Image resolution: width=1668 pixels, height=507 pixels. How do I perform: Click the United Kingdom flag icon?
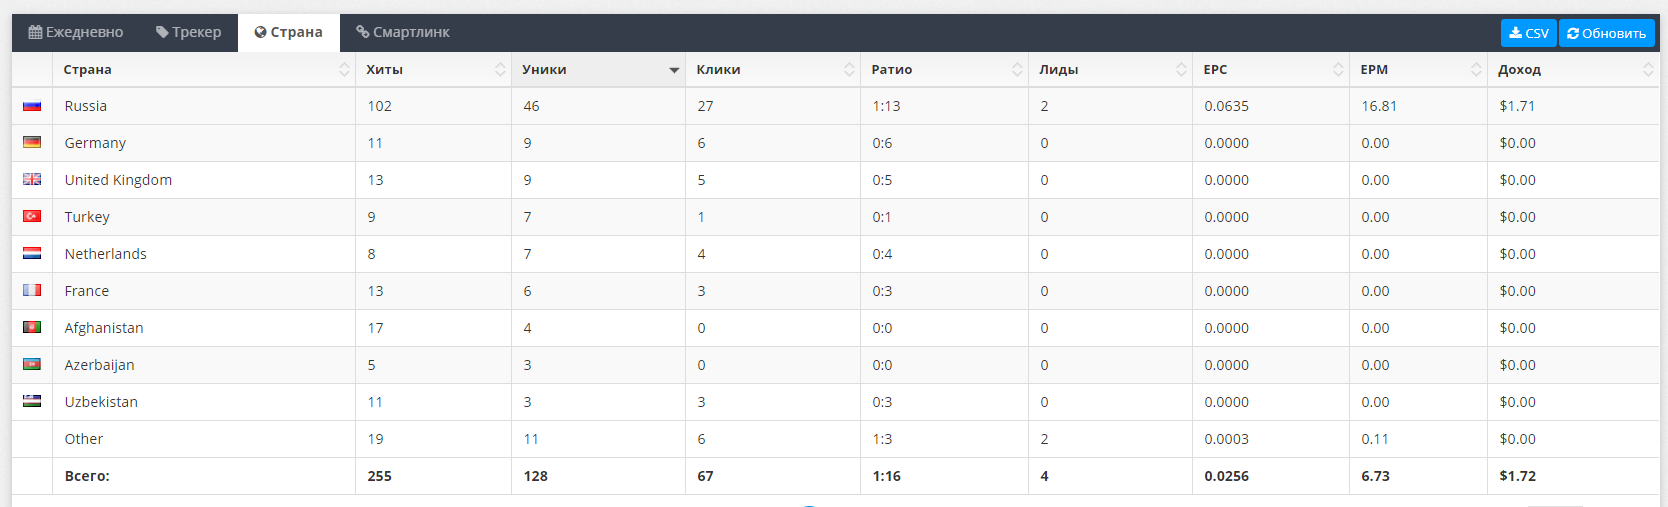(x=32, y=180)
